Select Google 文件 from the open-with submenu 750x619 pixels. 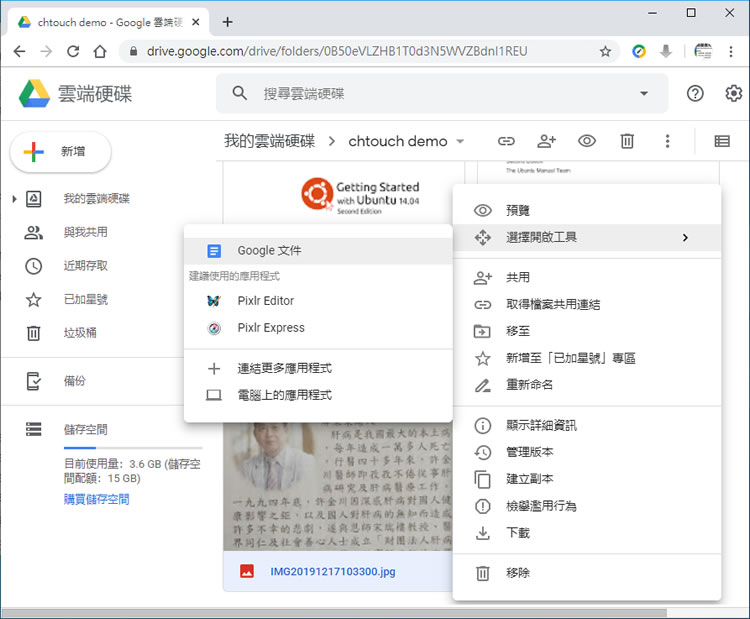(269, 251)
